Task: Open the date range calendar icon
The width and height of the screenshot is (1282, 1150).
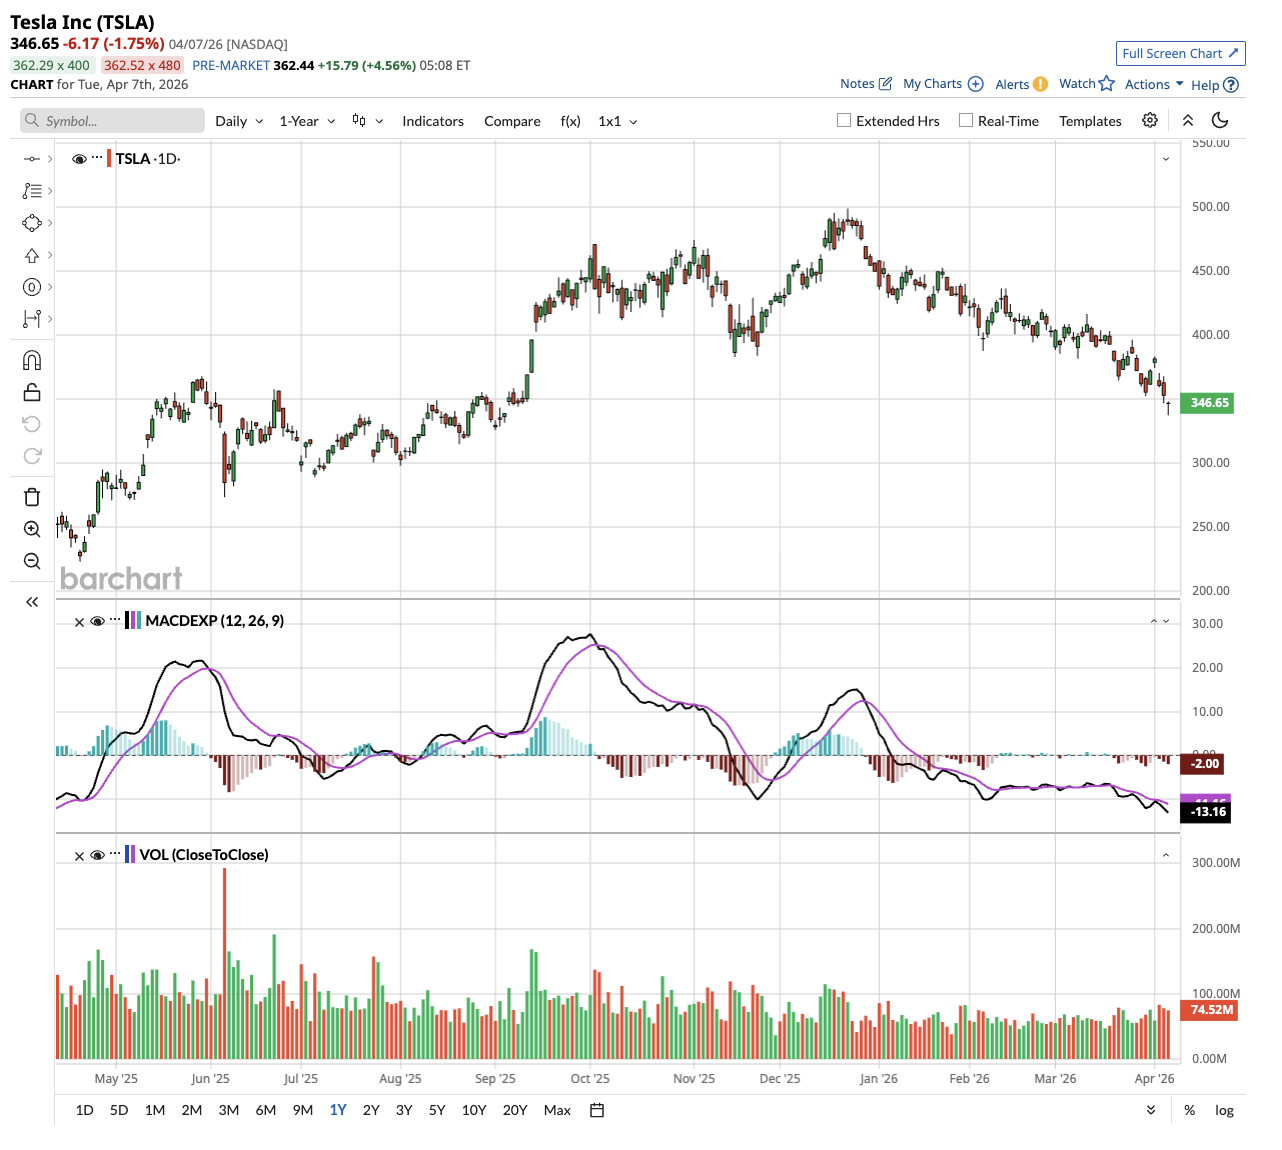Action: point(597,1110)
